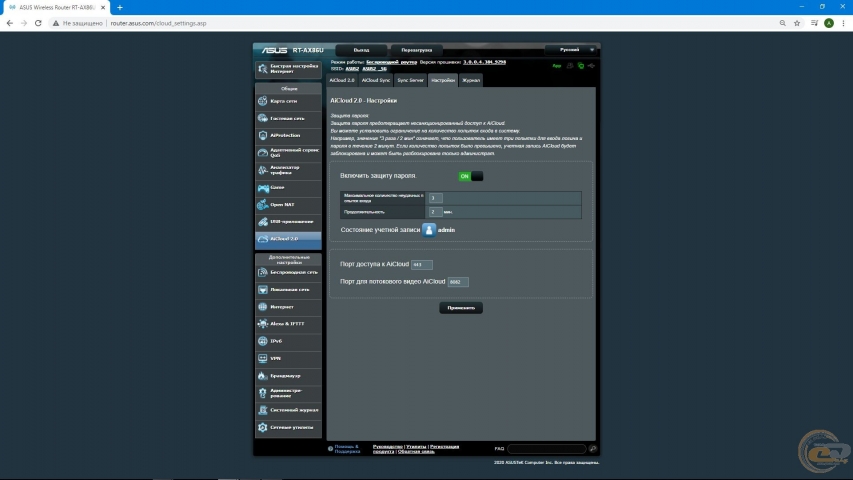Open the guest network (Гостевая сеть) icon
Viewport: 853px width, 480px height.
[263, 118]
